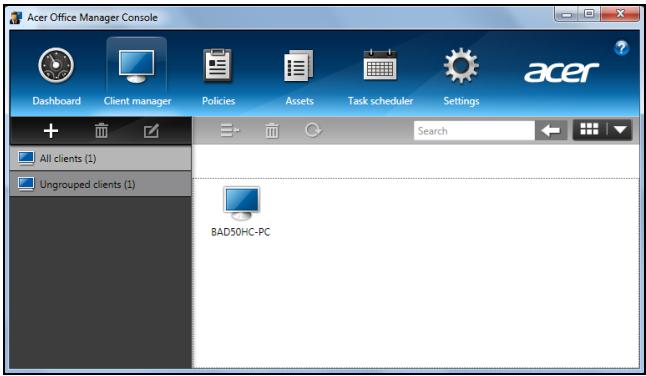Select All clients (1) group
646x376 pixels.
[x=101, y=158]
